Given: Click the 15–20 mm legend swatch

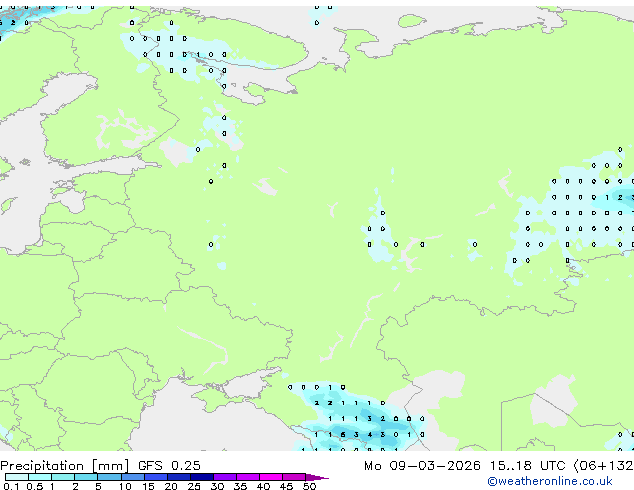Looking at the screenshot, I should click(155, 477).
